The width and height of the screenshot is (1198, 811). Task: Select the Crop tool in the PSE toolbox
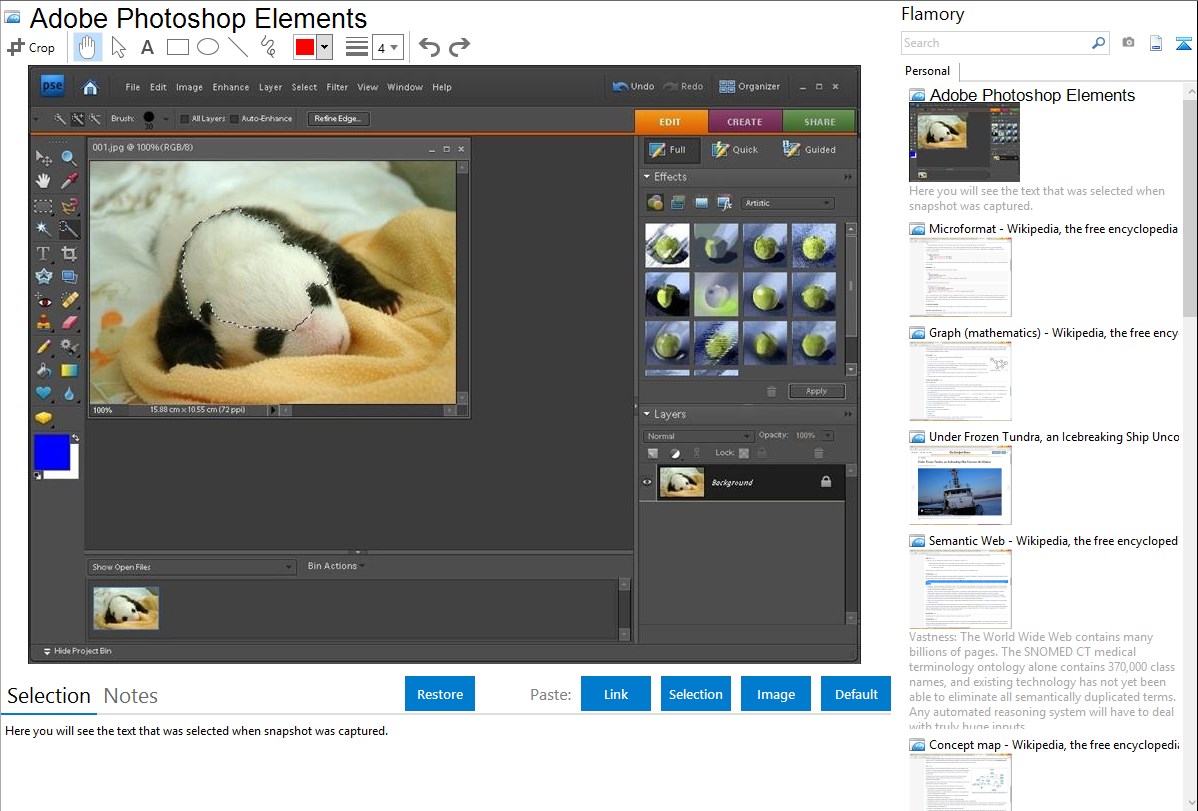[x=69, y=253]
